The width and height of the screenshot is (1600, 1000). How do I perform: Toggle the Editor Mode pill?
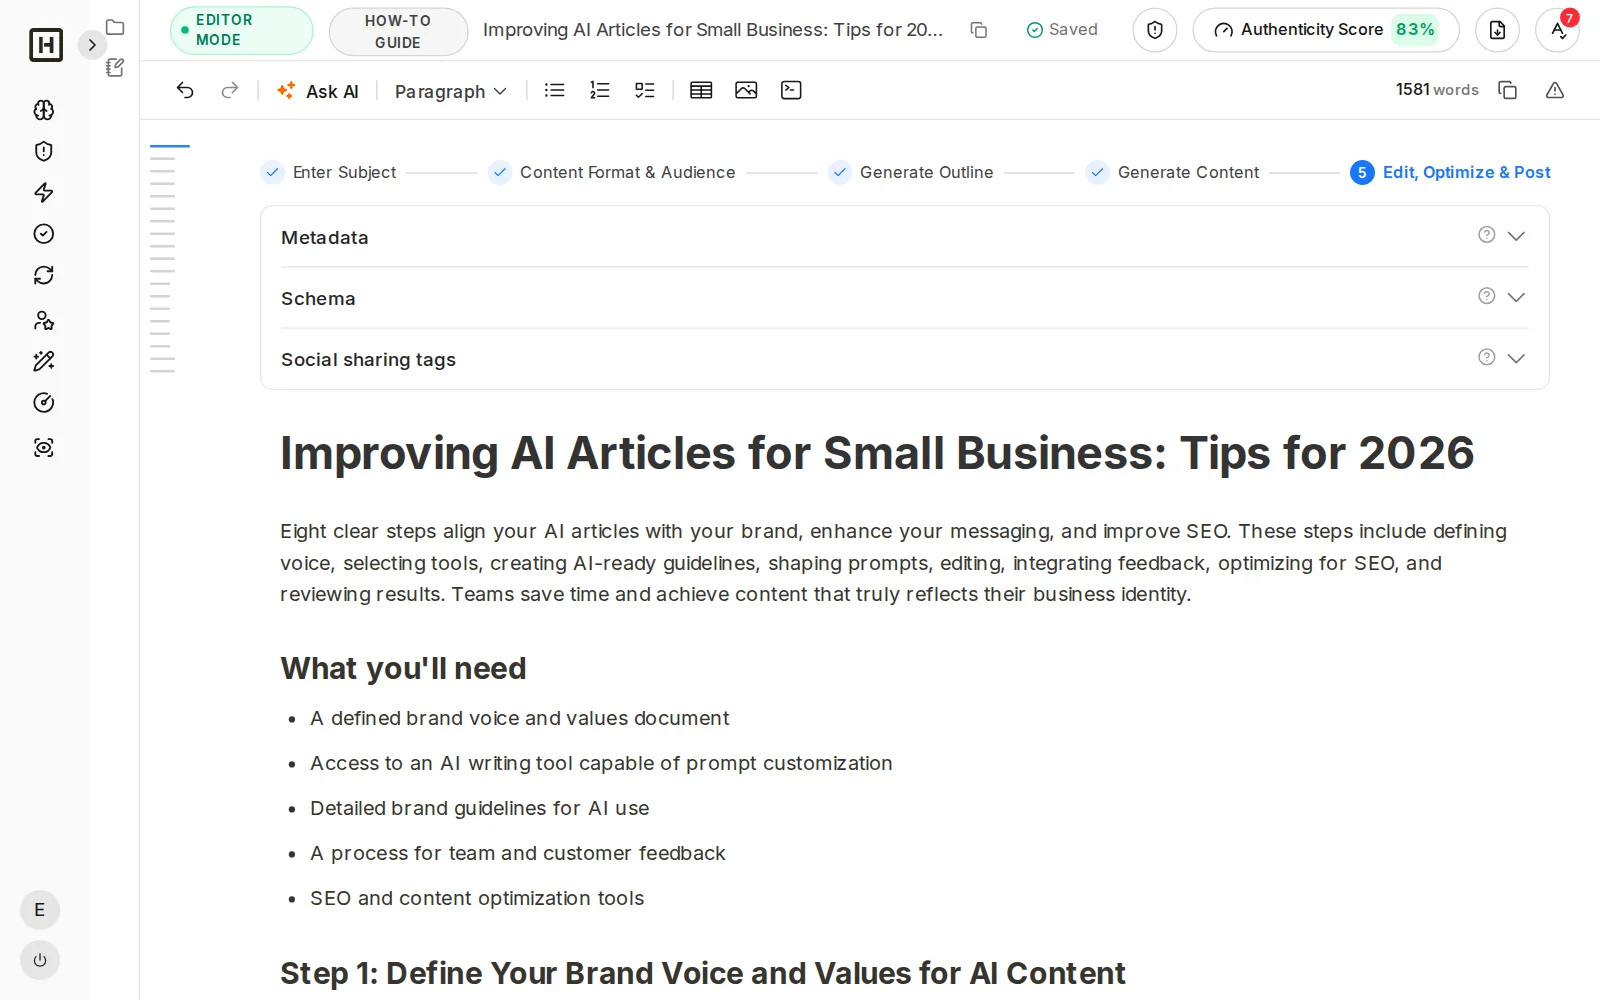click(241, 30)
